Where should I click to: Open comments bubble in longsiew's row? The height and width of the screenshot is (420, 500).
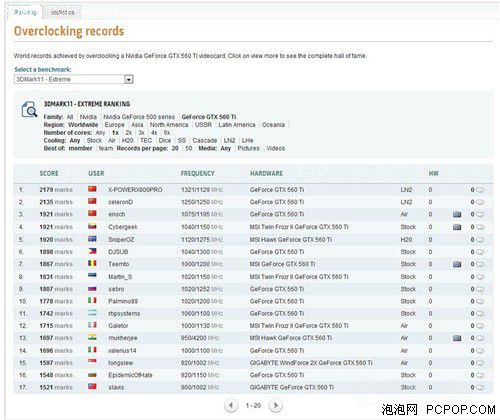coord(480,363)
